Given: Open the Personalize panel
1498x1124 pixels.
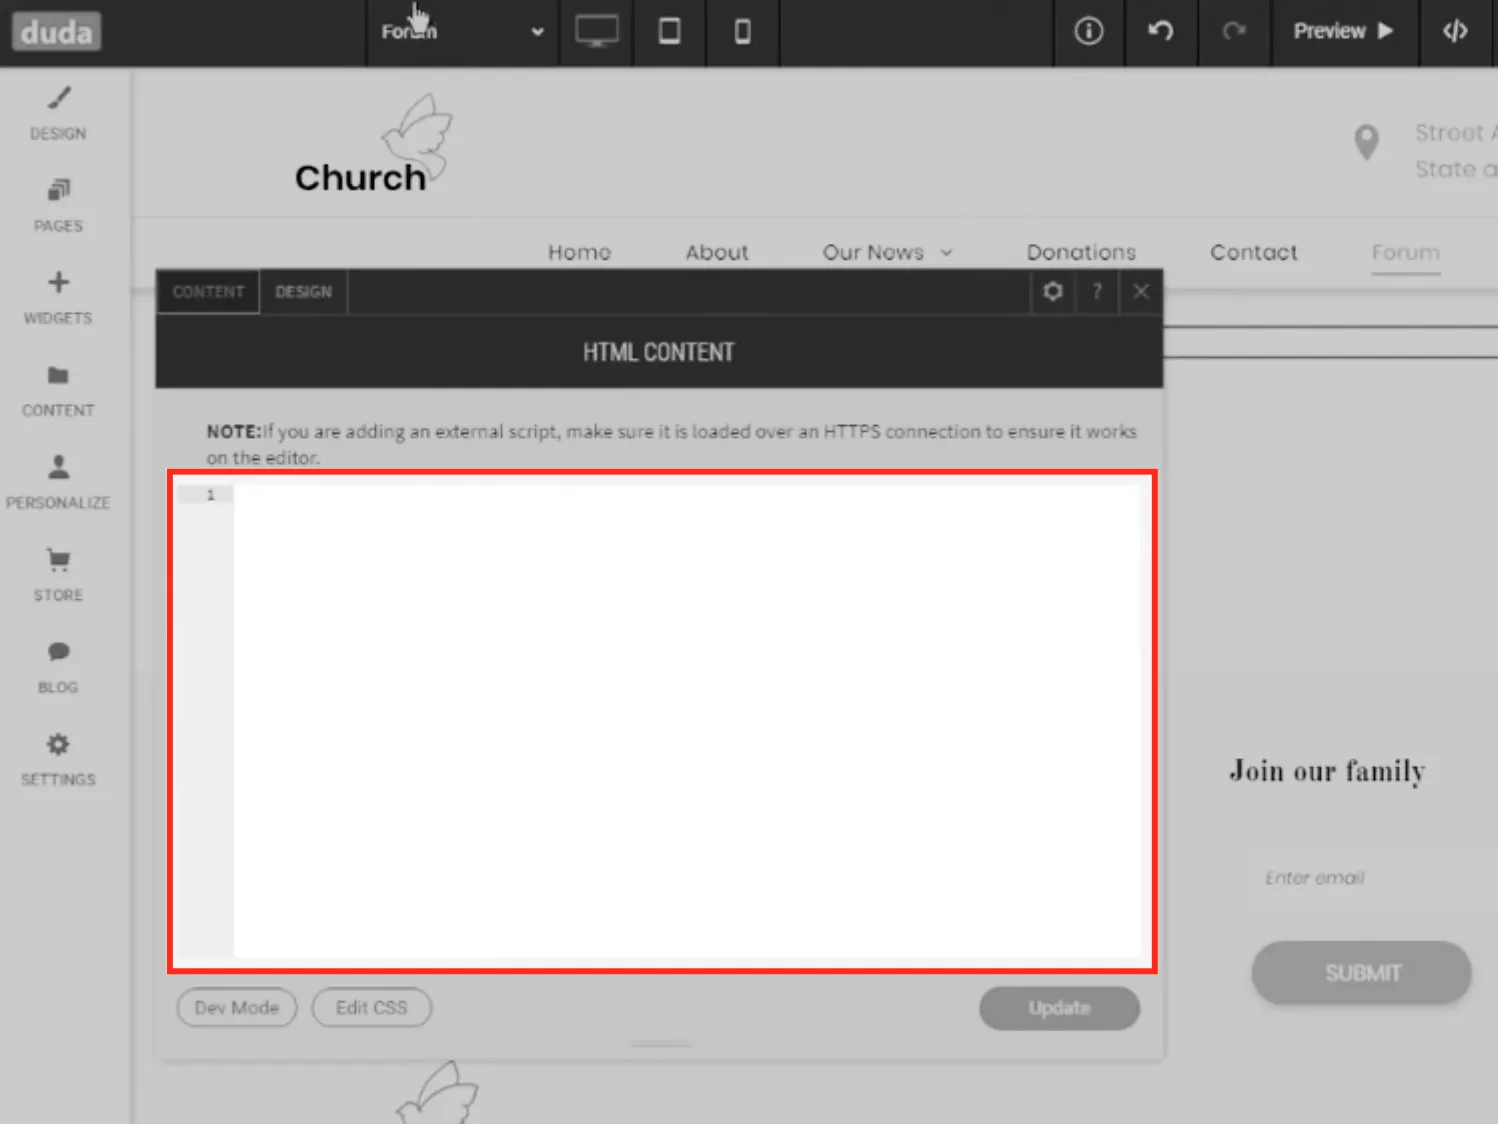Looking at the screenshot, I should (58, 483).
